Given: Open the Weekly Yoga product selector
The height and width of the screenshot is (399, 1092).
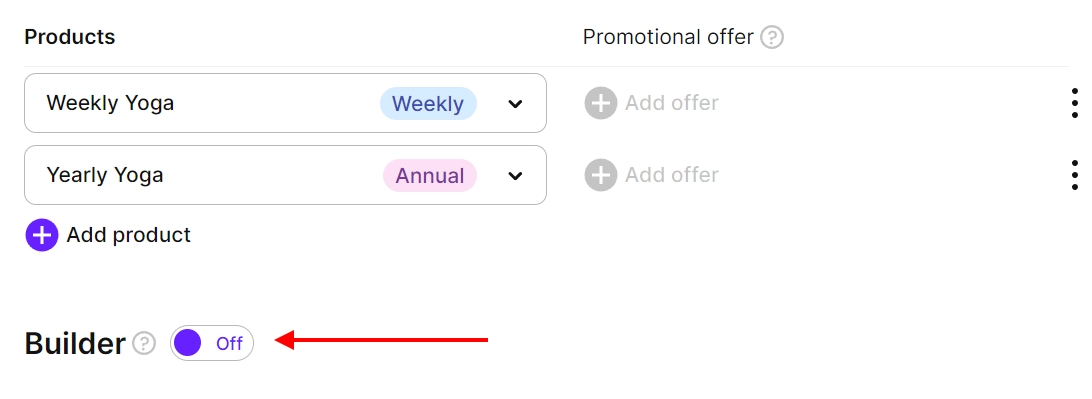Looking at the screenshot, I should coord(285,103).
